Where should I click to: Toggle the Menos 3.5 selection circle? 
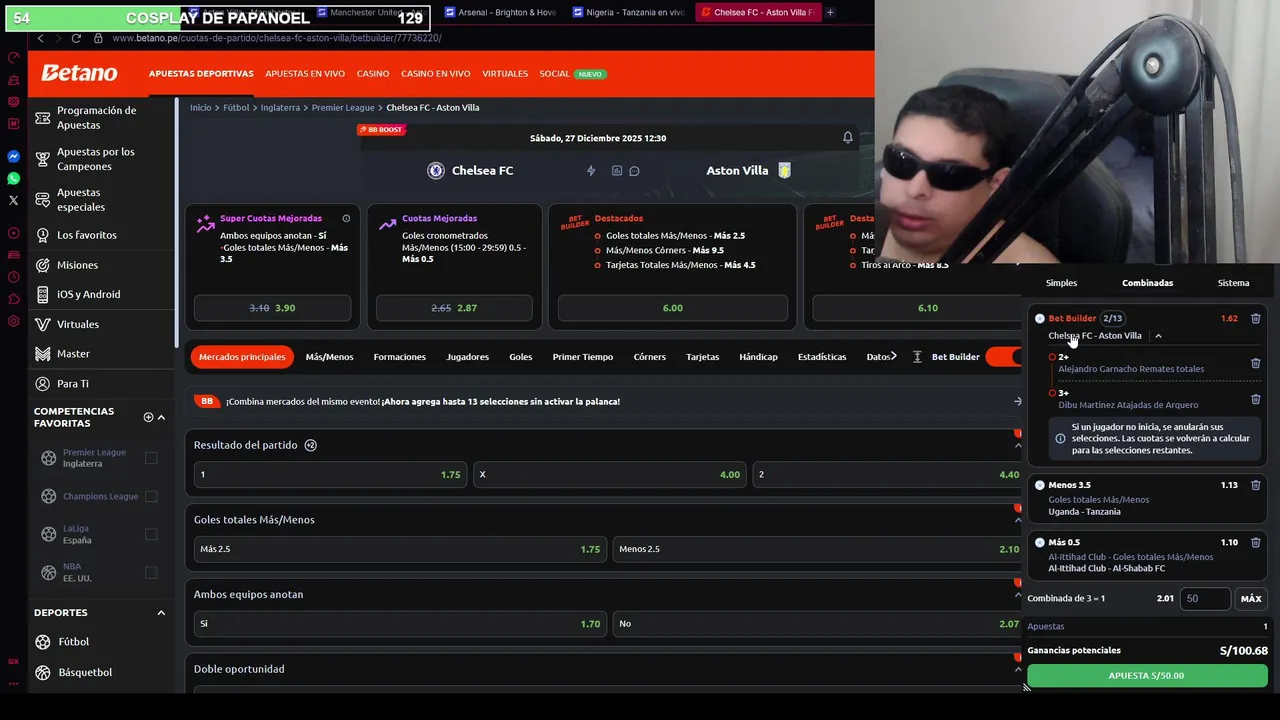(1040, 485)
